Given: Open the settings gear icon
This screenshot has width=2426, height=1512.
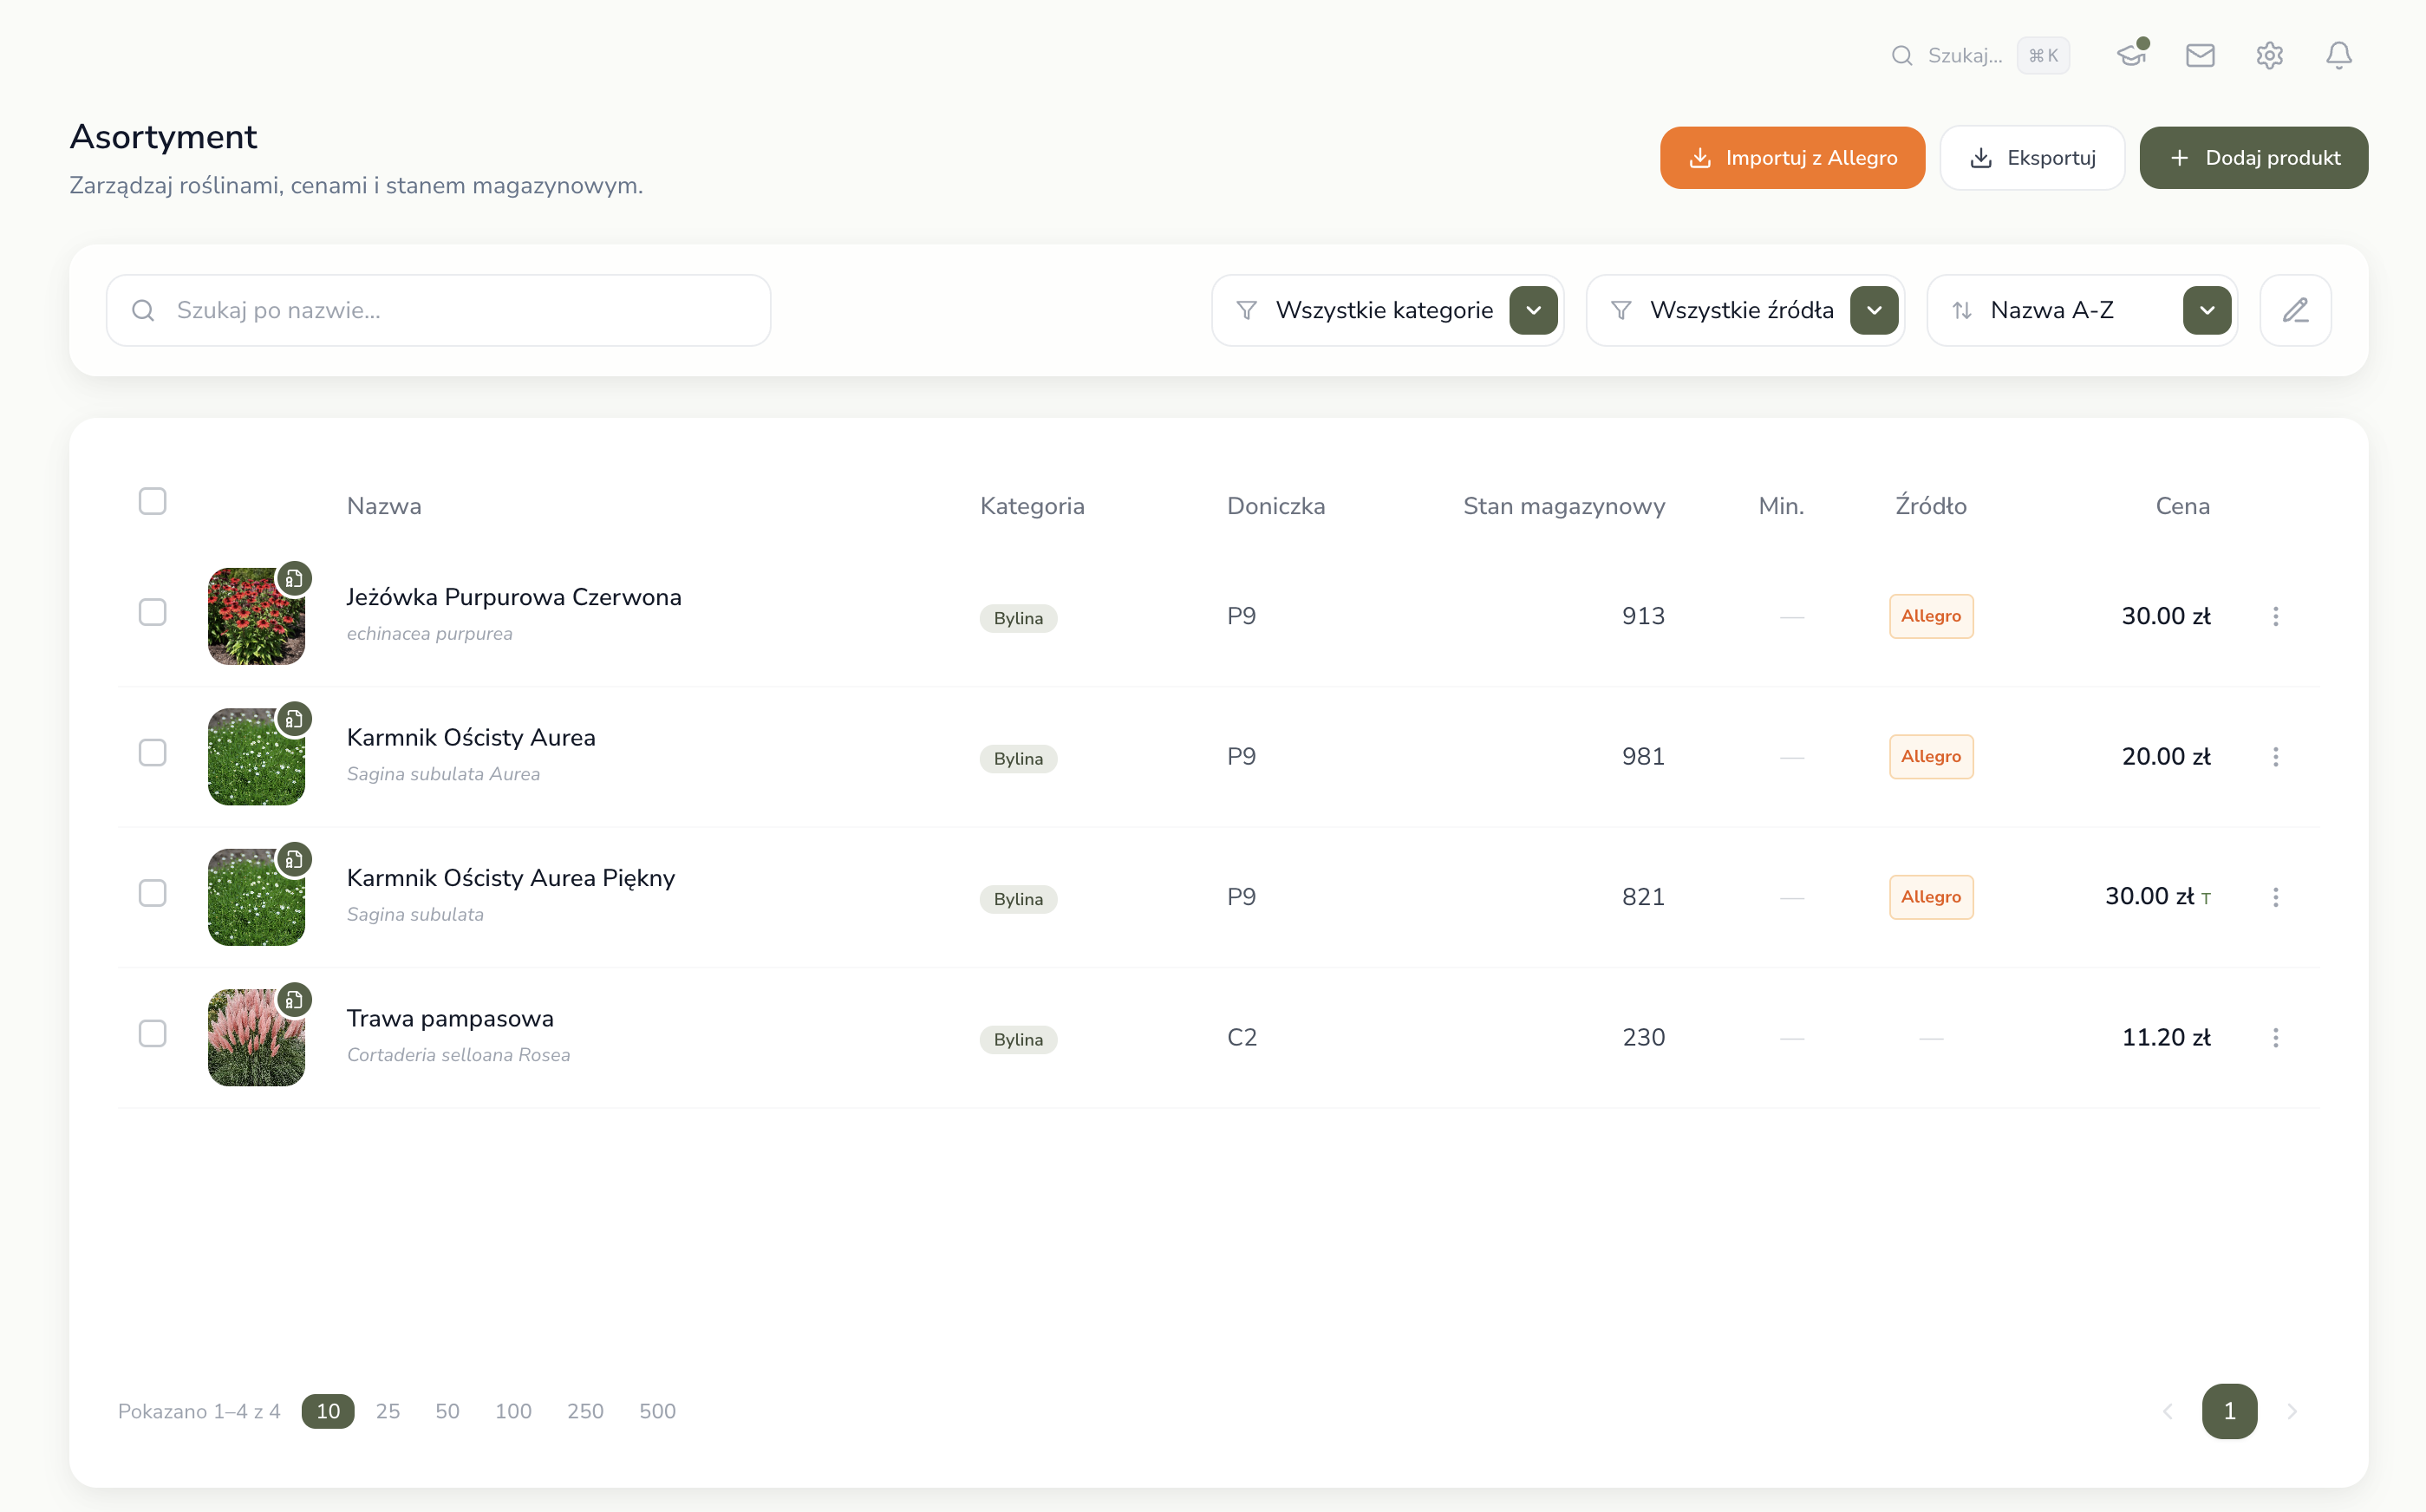Looking at the screenshot, I should pos(2269,55).
